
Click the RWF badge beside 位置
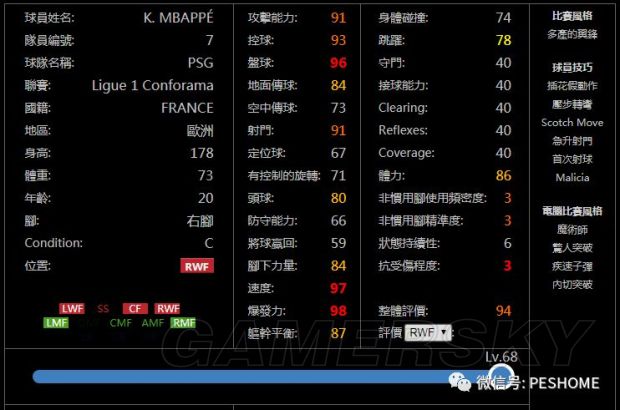197,266
